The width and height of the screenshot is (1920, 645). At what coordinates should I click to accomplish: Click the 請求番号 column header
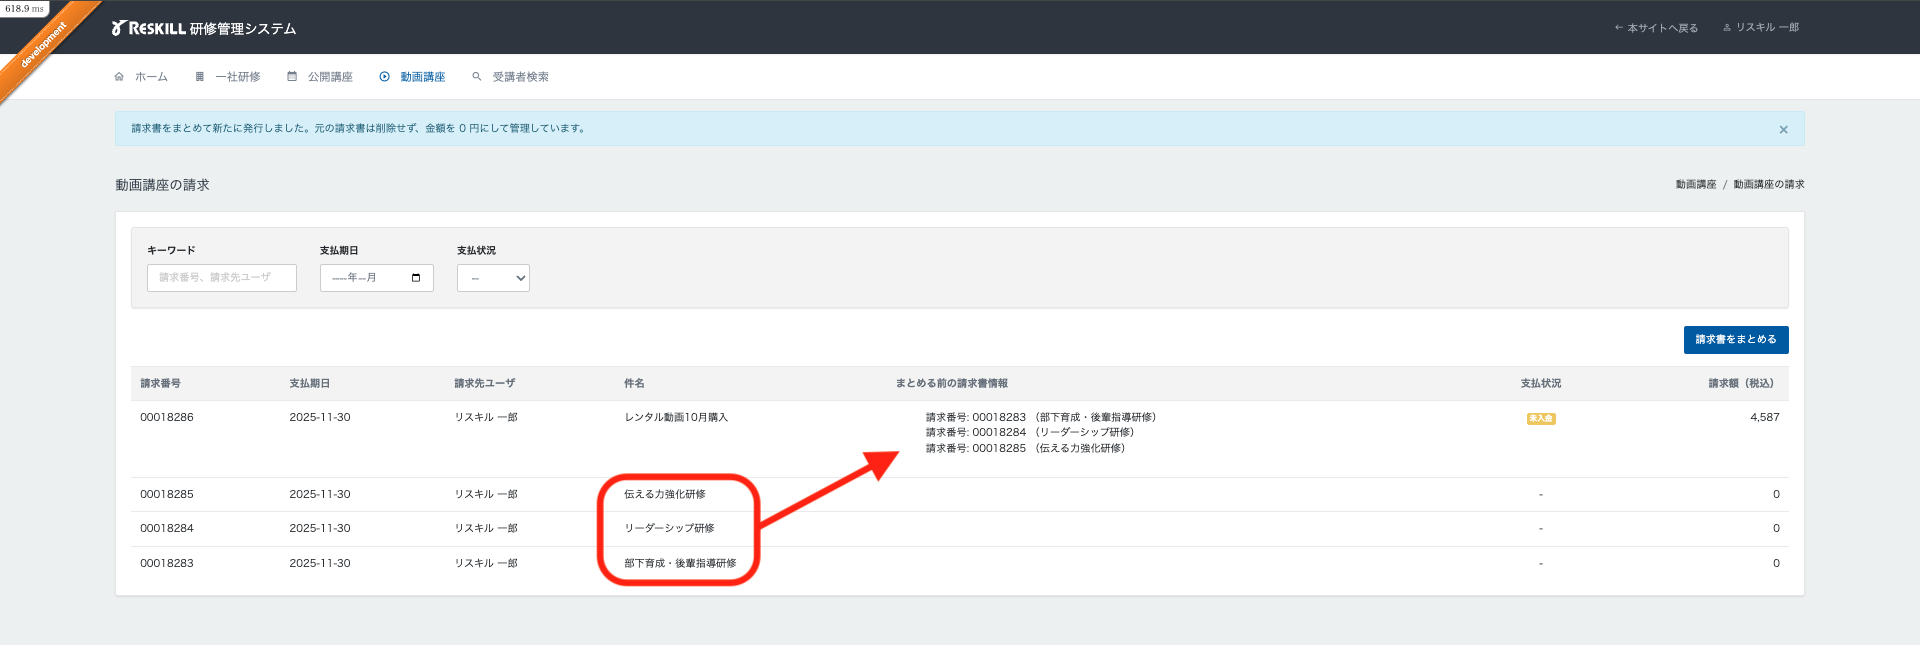click(160, 384)
